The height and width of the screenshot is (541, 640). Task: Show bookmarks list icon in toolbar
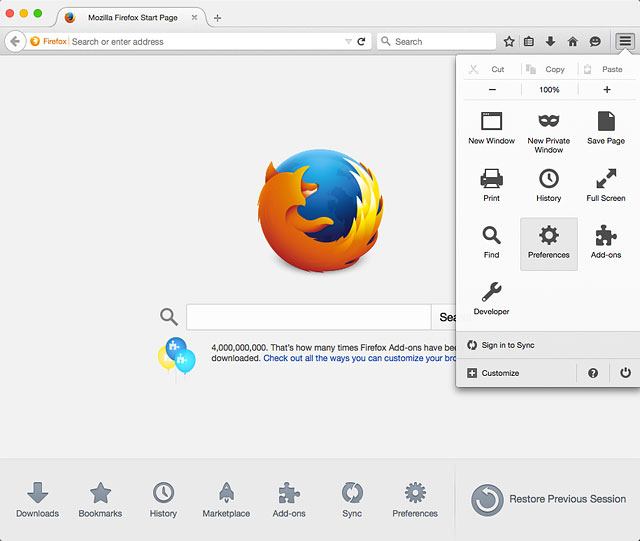(529, 42)
